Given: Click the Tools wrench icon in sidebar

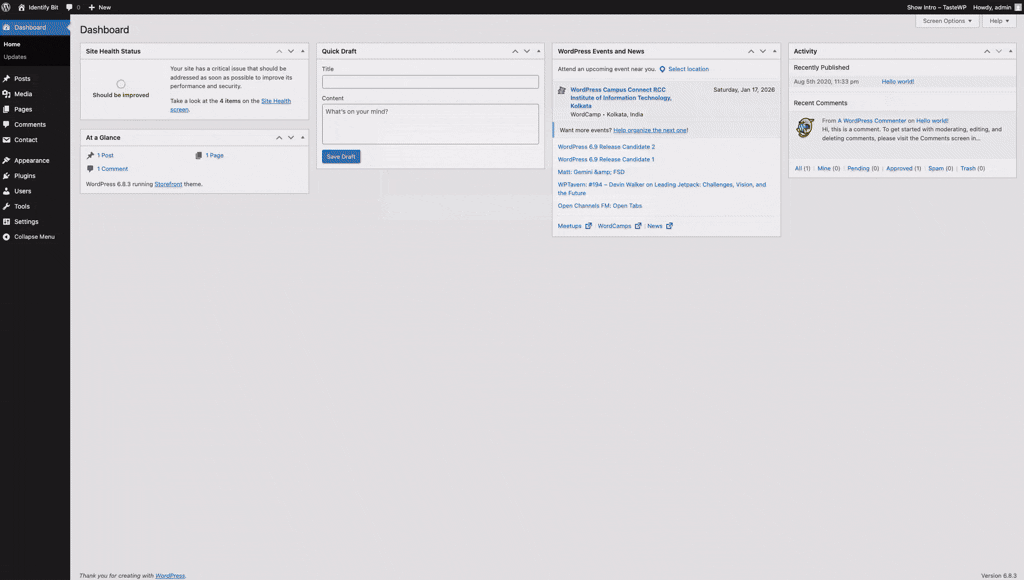Looking at the screenshot, I should pyautogui.click(x=7, y=206).
